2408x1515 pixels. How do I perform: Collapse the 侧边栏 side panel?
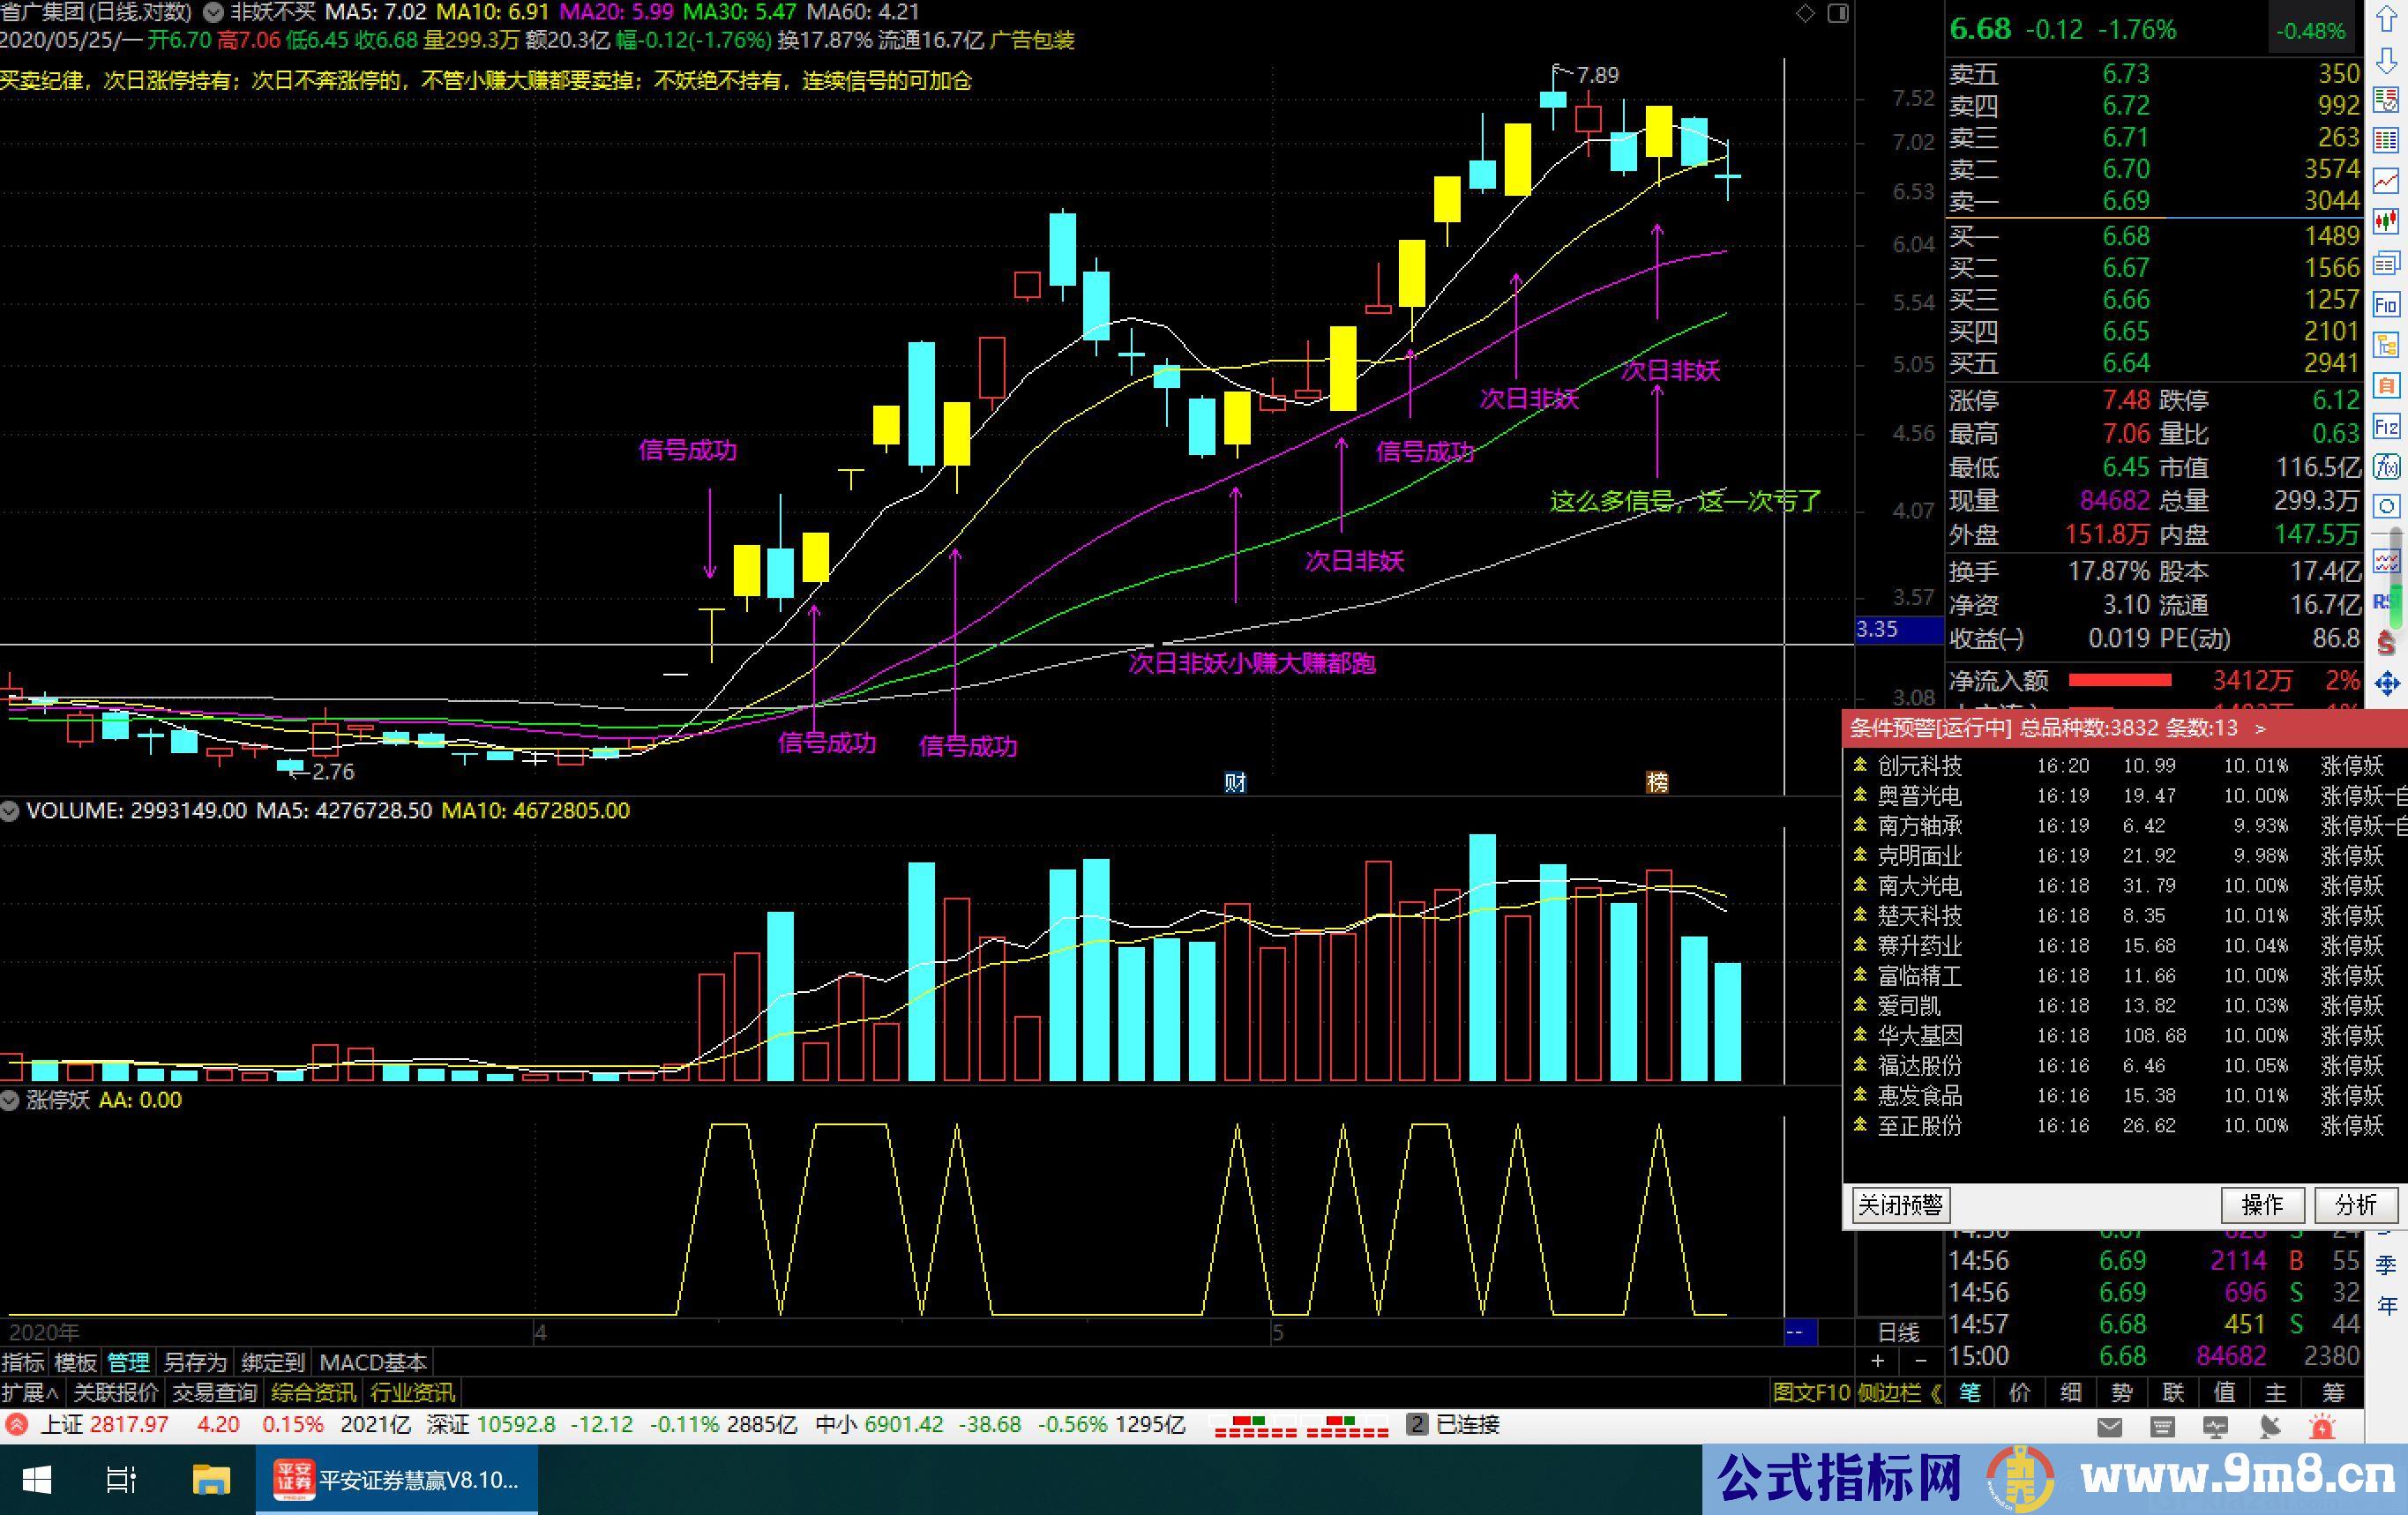(1899, 1393)
